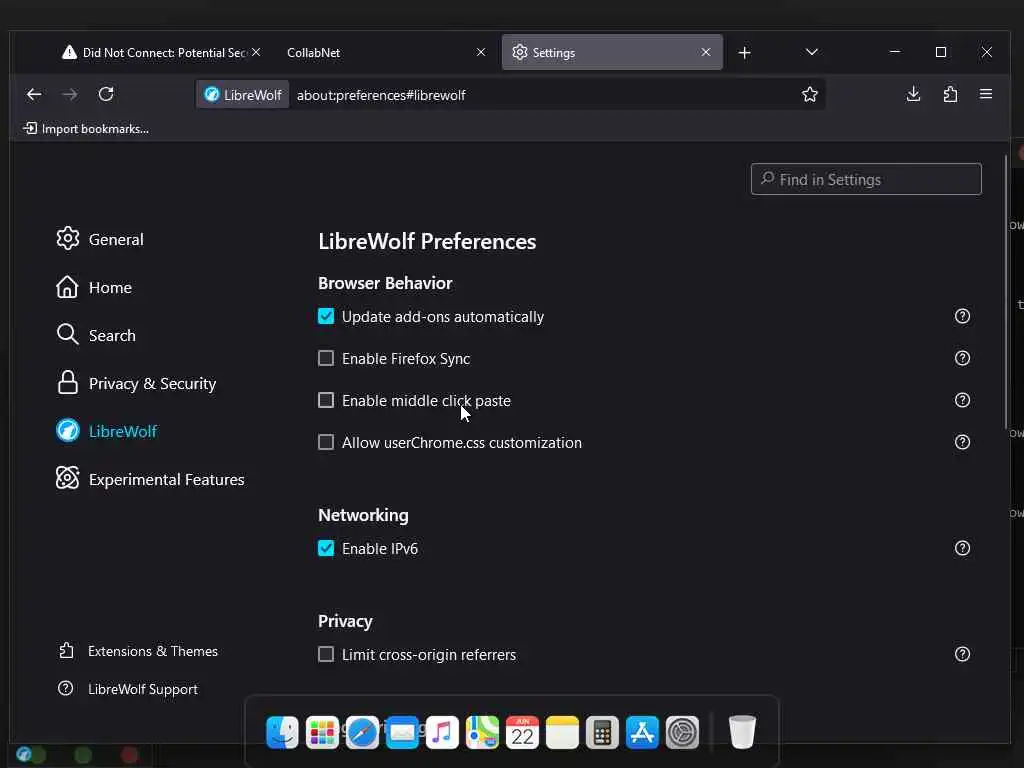Open Music app from the dock
The width and height of the screenshot is (1024, 768).
[x=442, y=732]
